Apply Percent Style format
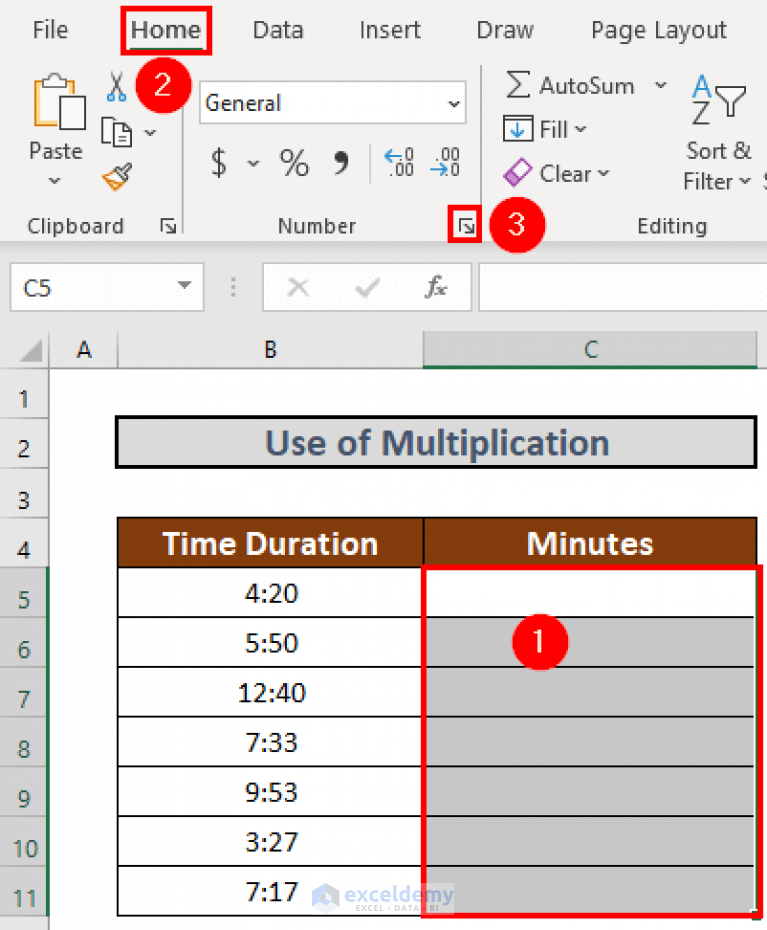 tap(294, 163)
